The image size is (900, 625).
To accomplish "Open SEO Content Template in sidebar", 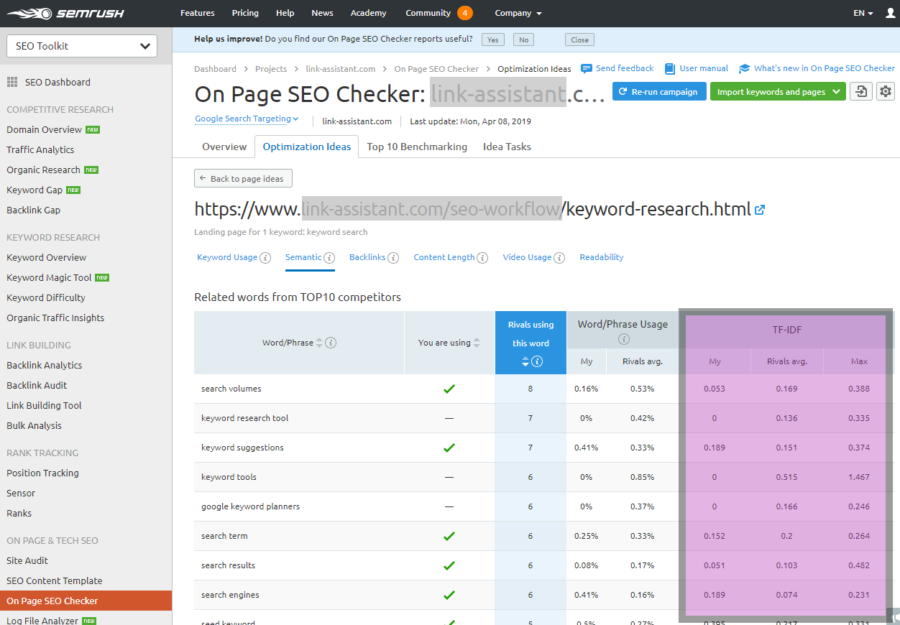I will 54,581.
